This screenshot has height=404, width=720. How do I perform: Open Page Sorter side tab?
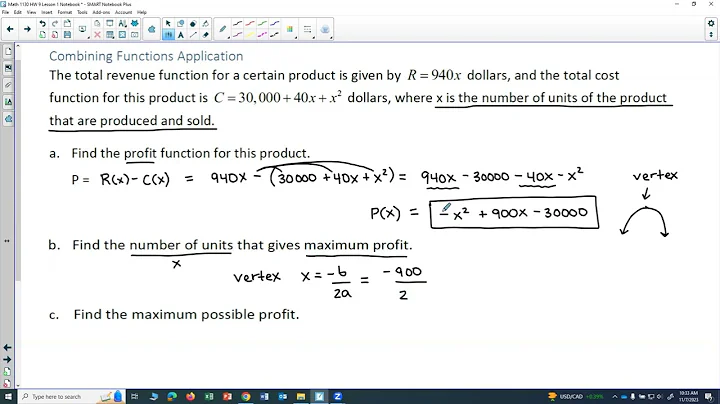click(8, 52)
